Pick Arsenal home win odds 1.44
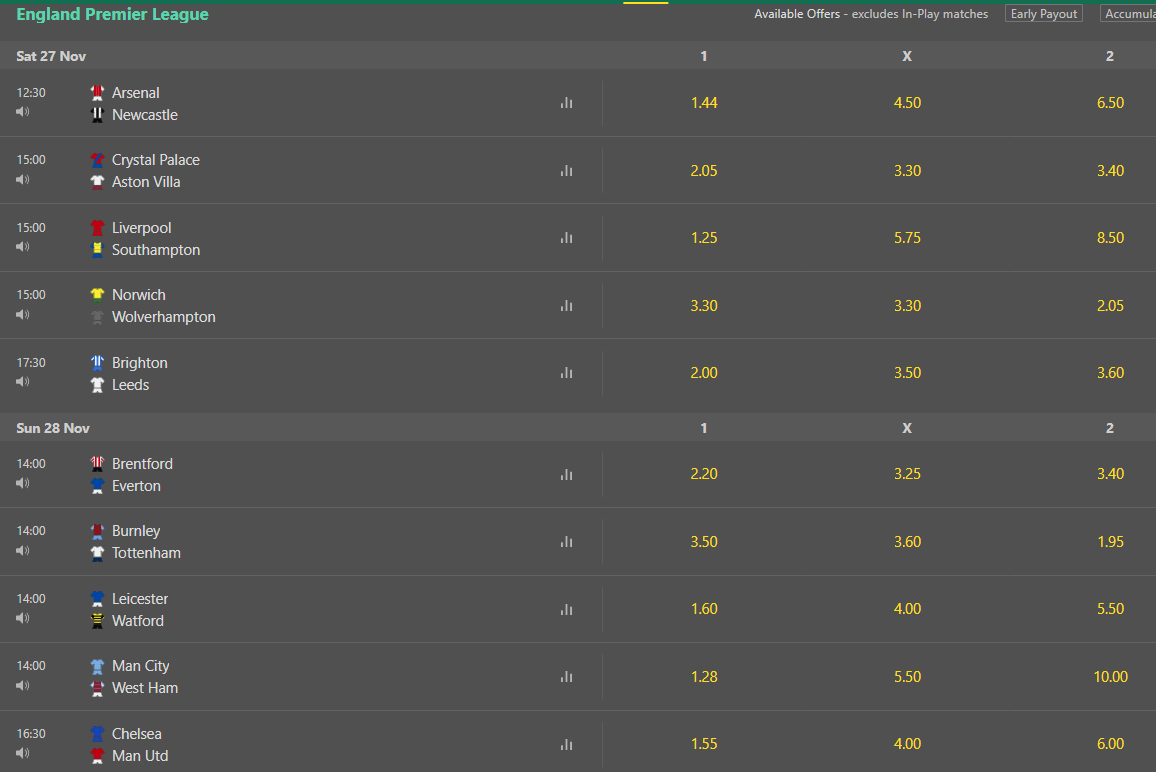 tap(704, 102)
